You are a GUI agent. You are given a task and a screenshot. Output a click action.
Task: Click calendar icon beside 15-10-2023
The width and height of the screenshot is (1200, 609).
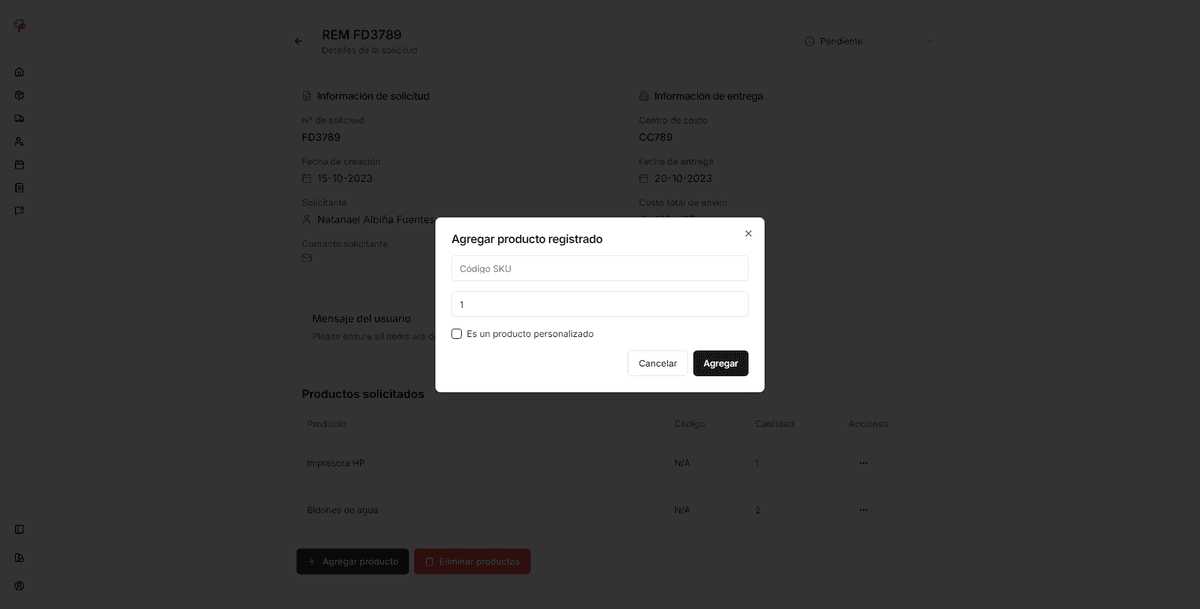(307, 178)
